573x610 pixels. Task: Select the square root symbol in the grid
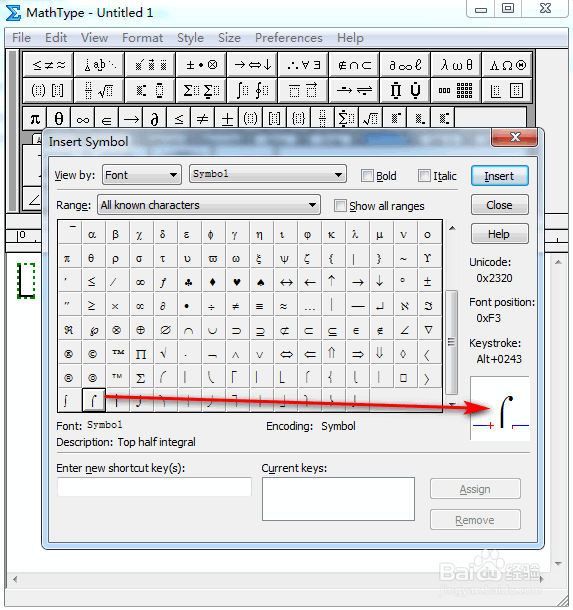pyautogui.click(x=164, y=354)
